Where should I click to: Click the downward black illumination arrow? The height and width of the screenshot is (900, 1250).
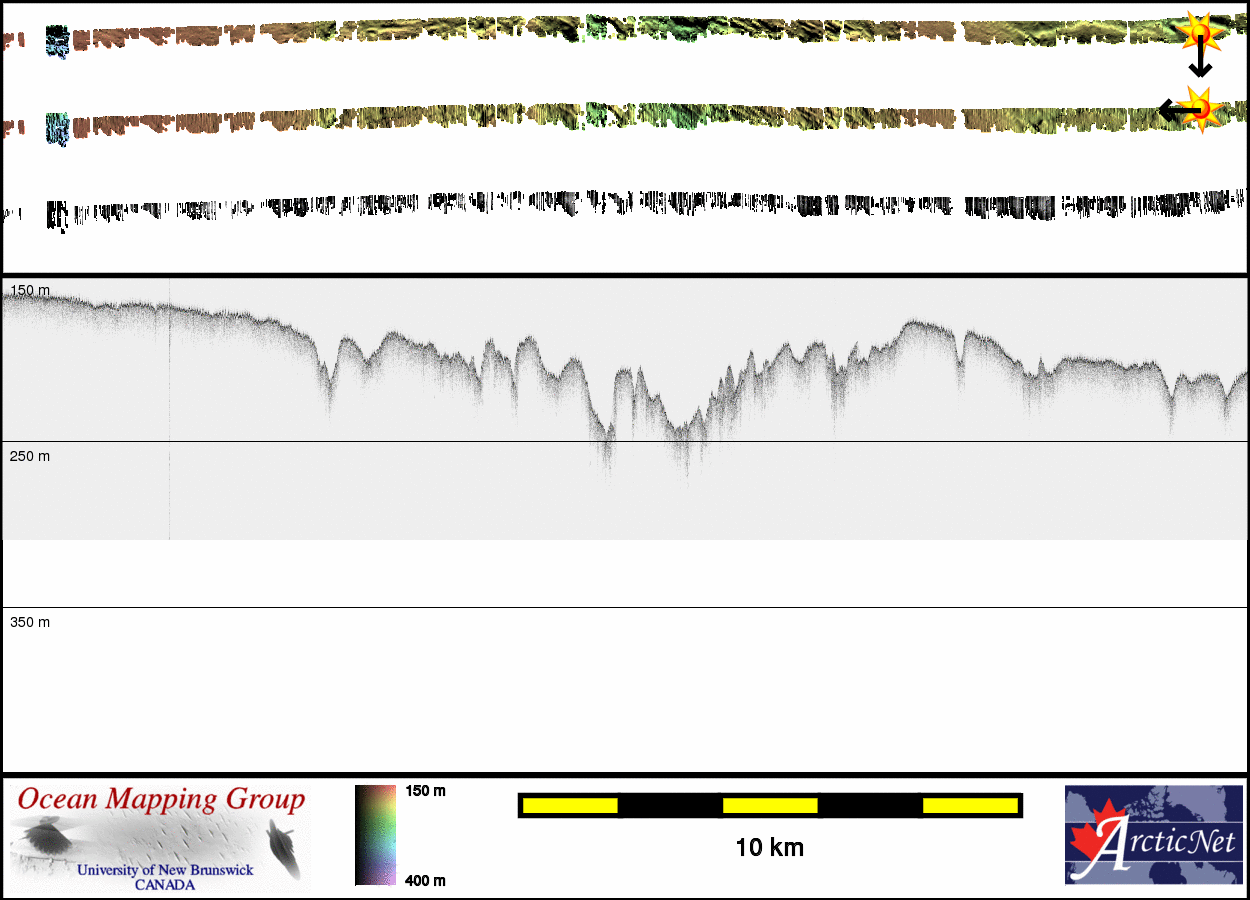(1200, 63)
